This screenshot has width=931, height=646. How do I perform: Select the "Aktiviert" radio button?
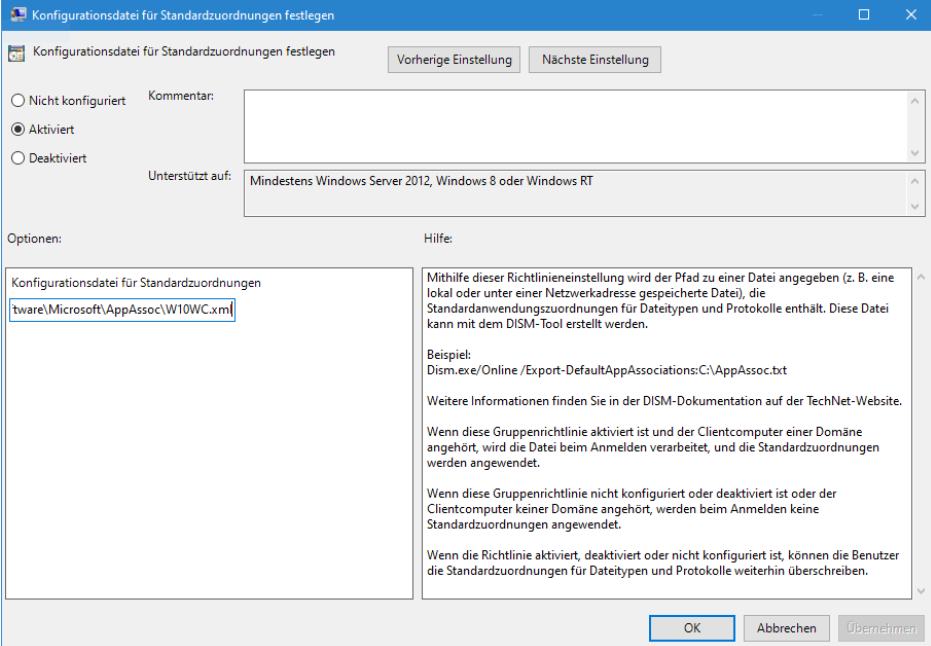pos(18,129)
